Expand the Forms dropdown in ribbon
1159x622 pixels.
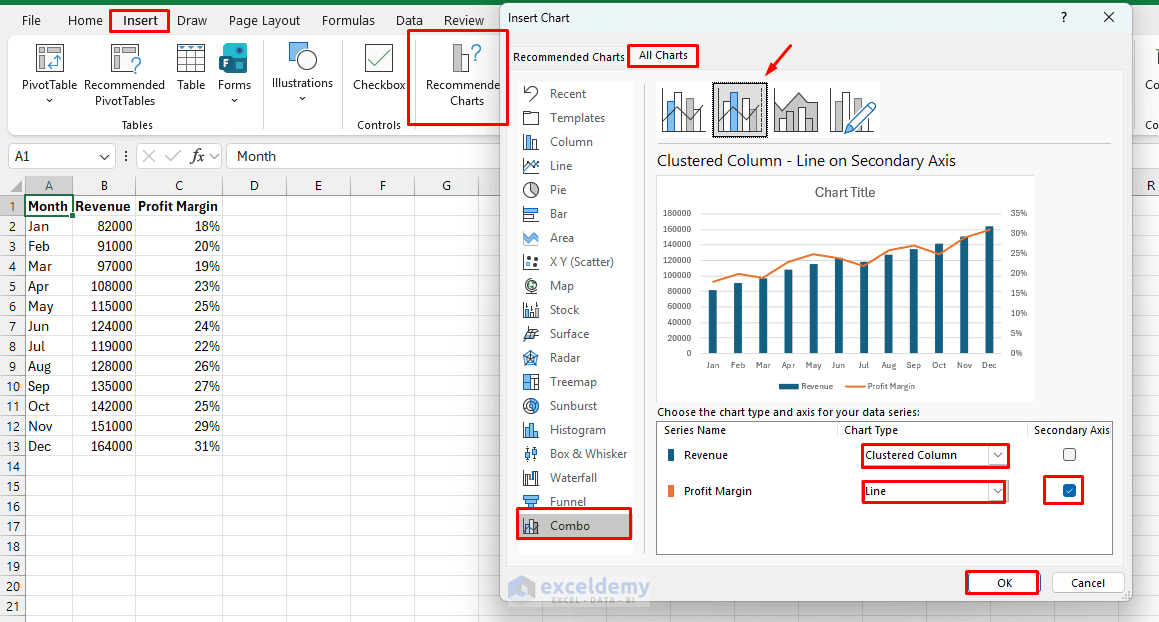click(234, 101)
